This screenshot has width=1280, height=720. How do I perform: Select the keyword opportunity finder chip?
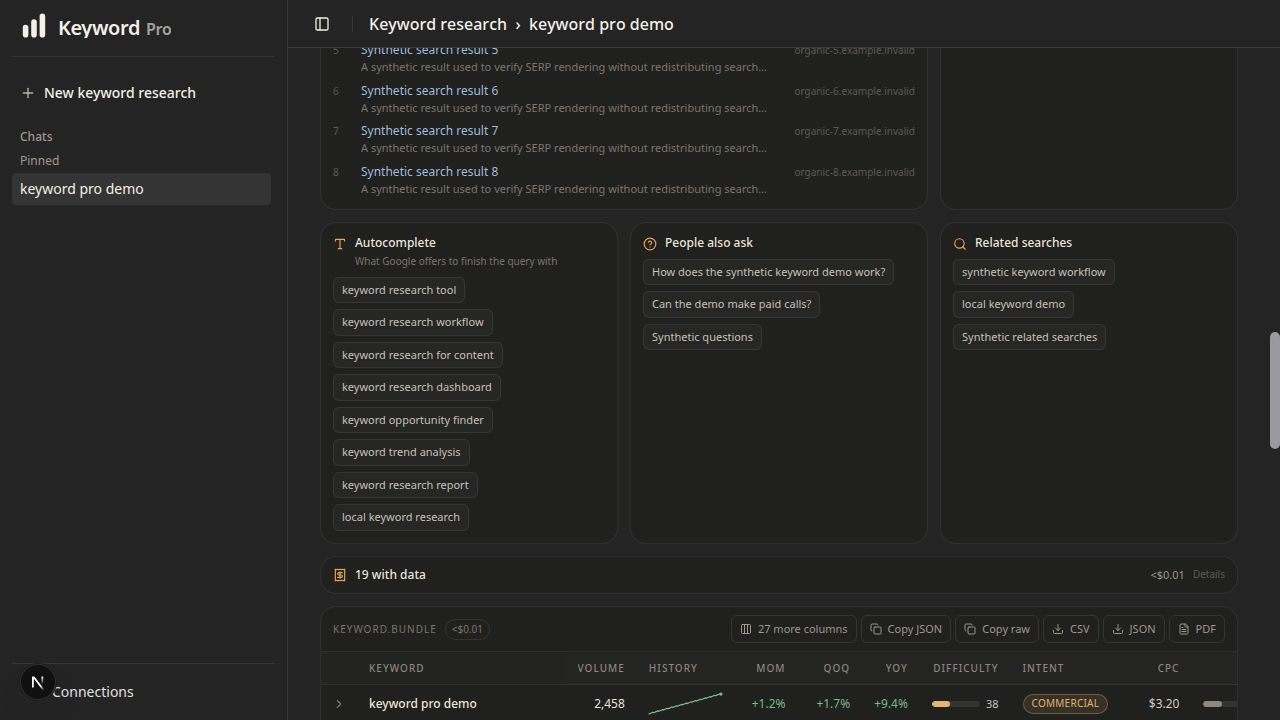click(x=413, y=420)
